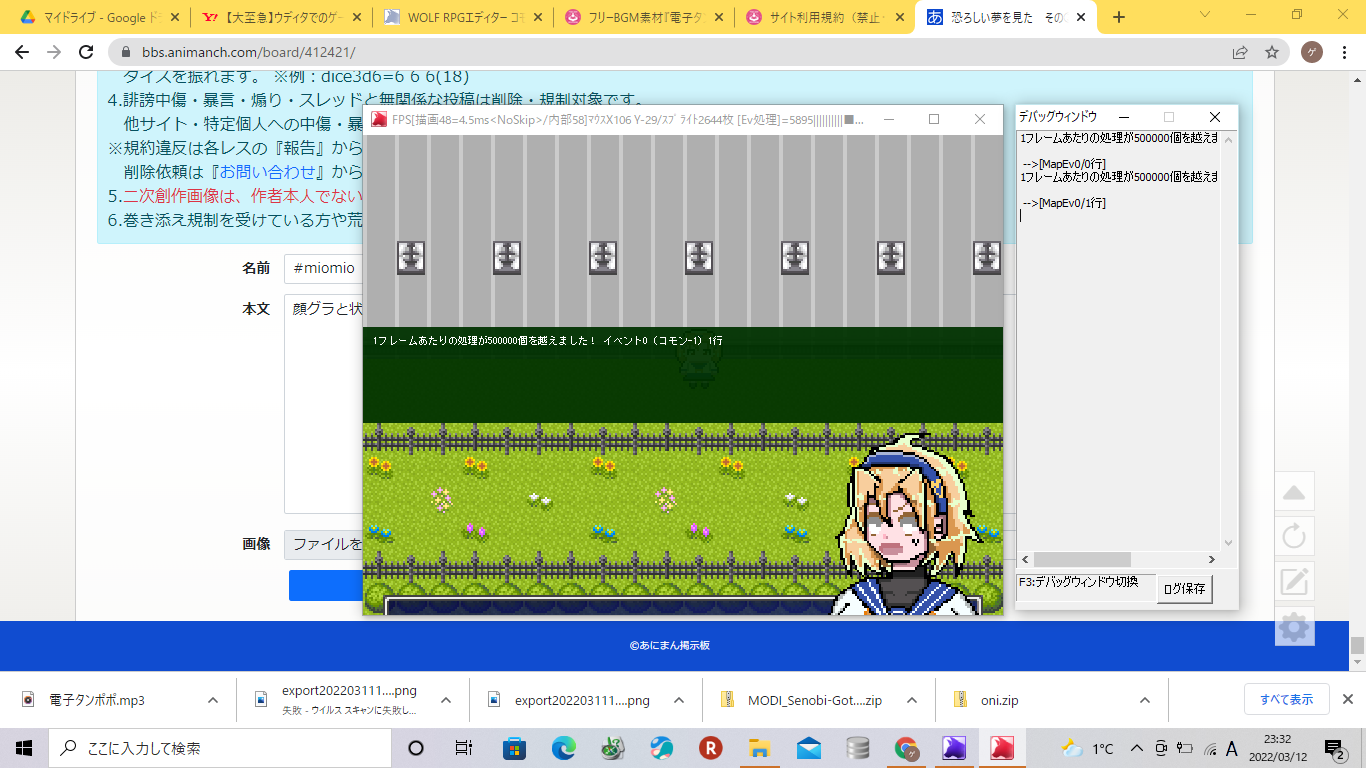Open the Chrome profile avatar
Image resolution: width=1366 pixels, height=768 pixels.
(x=1311, y=52)
